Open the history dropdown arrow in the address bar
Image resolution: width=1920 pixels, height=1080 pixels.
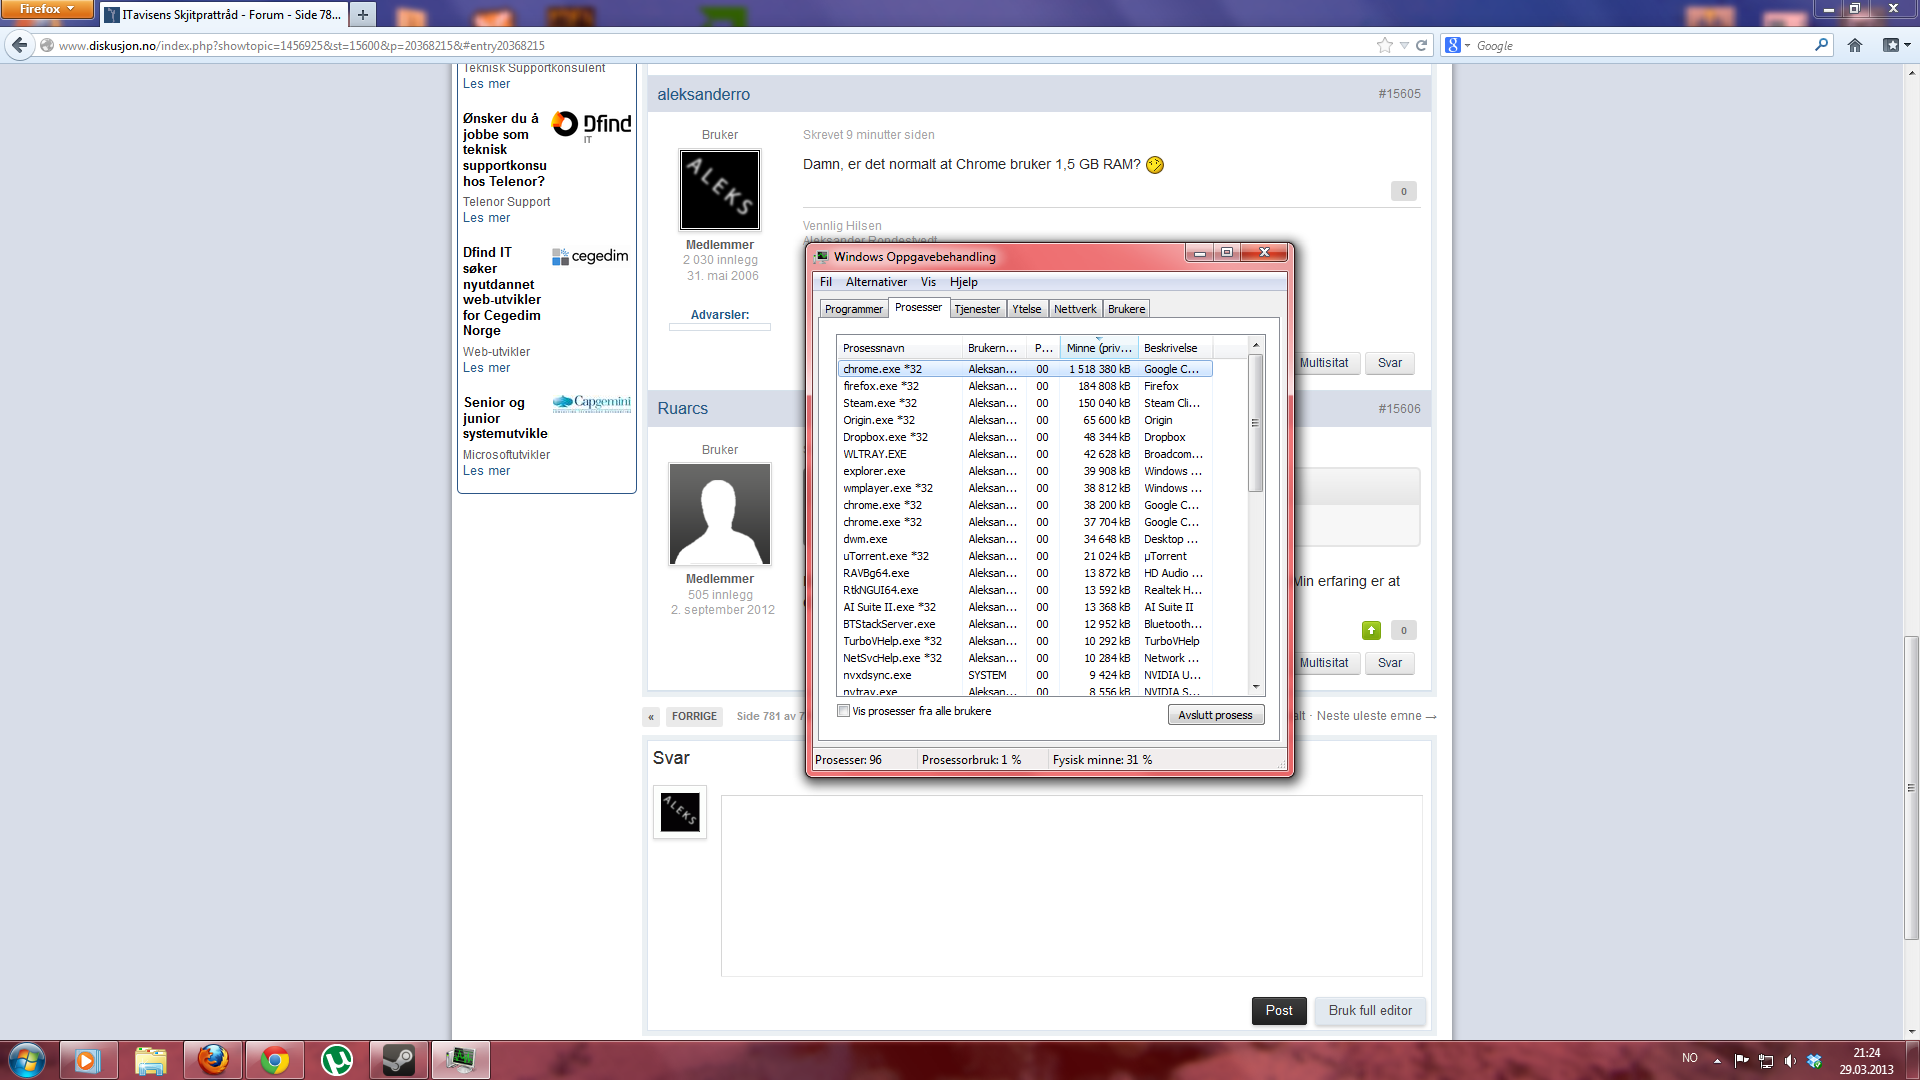(1404, 45)
